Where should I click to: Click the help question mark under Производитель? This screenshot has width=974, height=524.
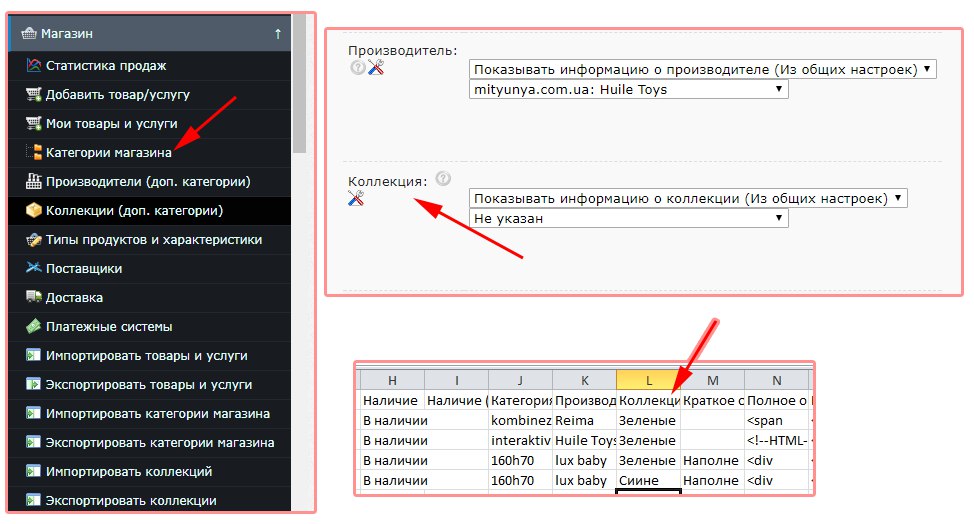pos(357,68)
